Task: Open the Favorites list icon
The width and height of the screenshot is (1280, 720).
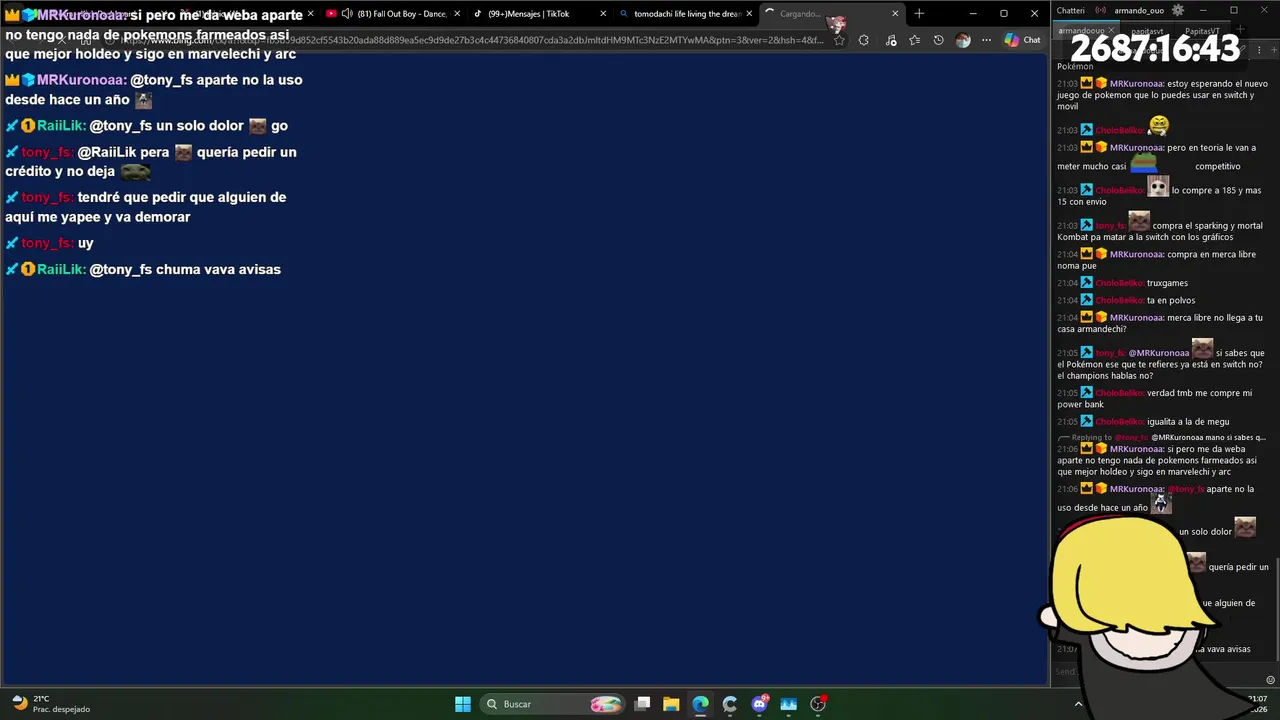Action: (x=914, y=40)
